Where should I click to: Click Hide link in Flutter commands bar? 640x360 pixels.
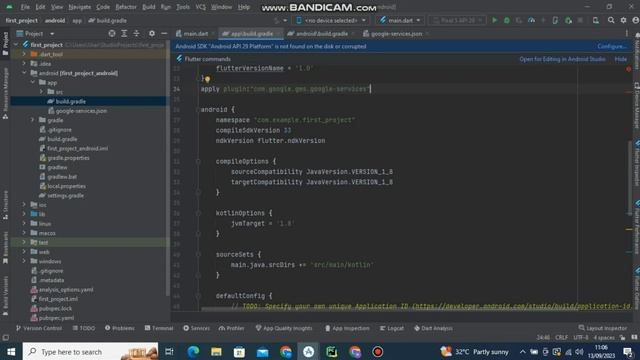click(620, 59)
